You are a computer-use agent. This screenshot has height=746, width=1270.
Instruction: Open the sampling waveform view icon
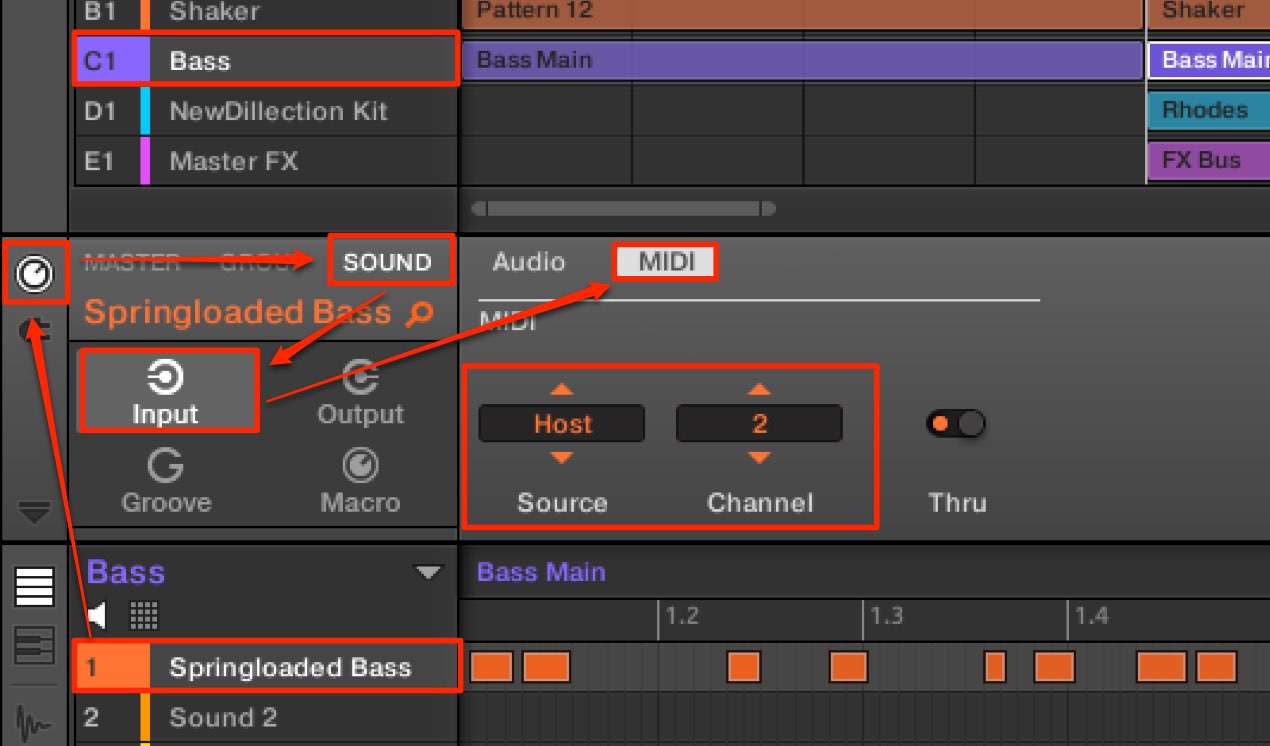click(x=34, y=722)
